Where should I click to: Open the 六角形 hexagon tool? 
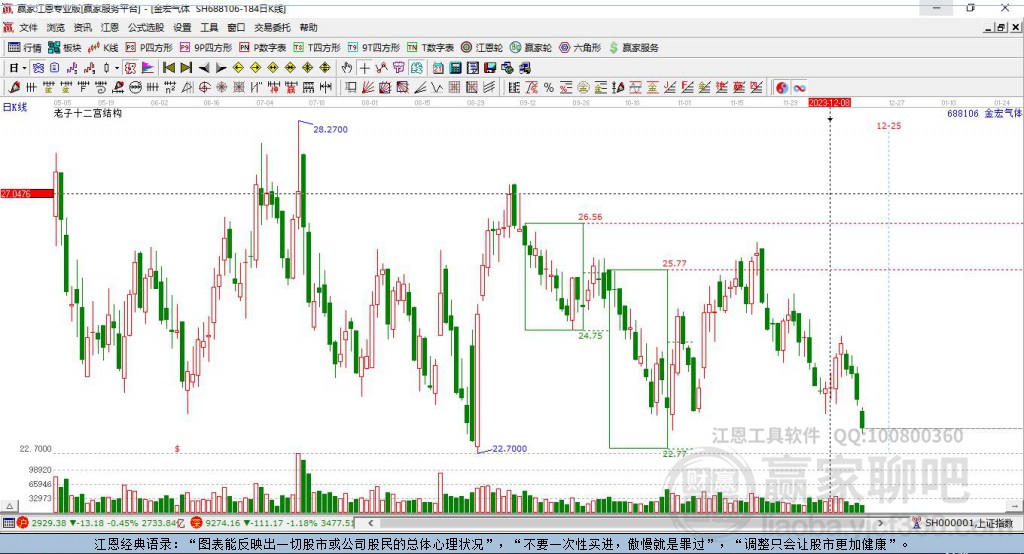580,48
